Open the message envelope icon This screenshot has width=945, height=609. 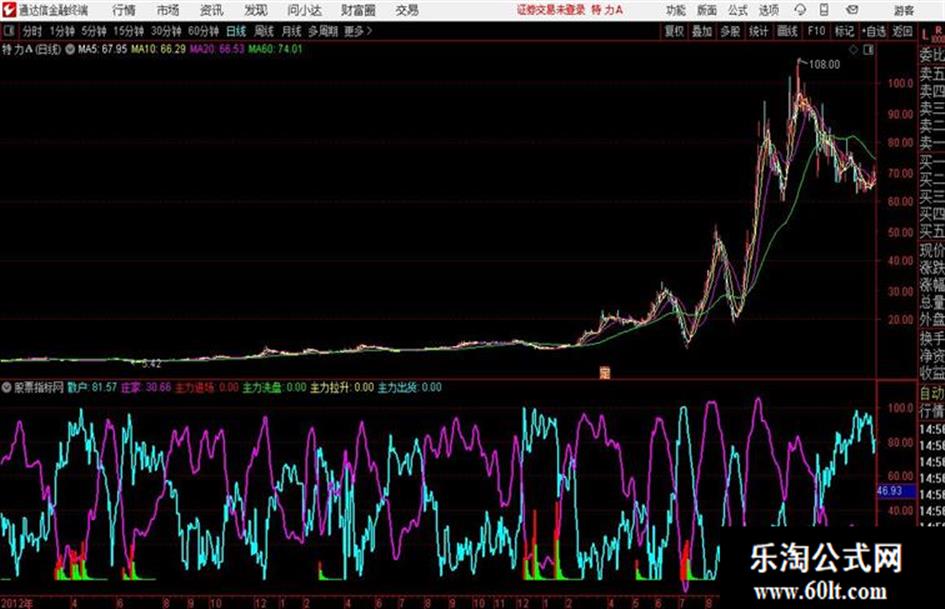(x=852, y=10)
